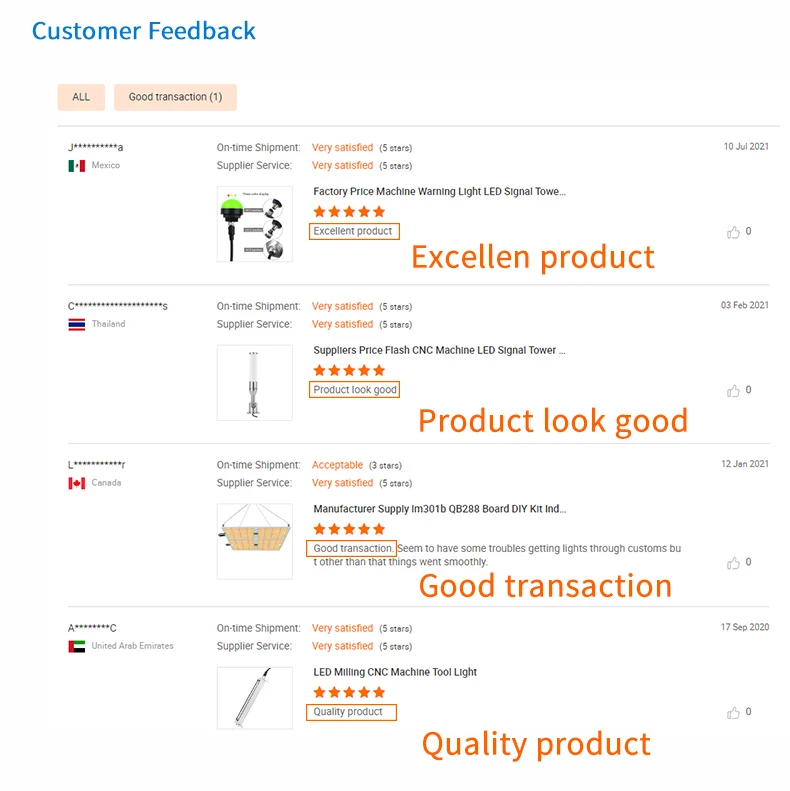
Task: Click the green signal tower light thumbnail
Action: click(x=254, y=224)
